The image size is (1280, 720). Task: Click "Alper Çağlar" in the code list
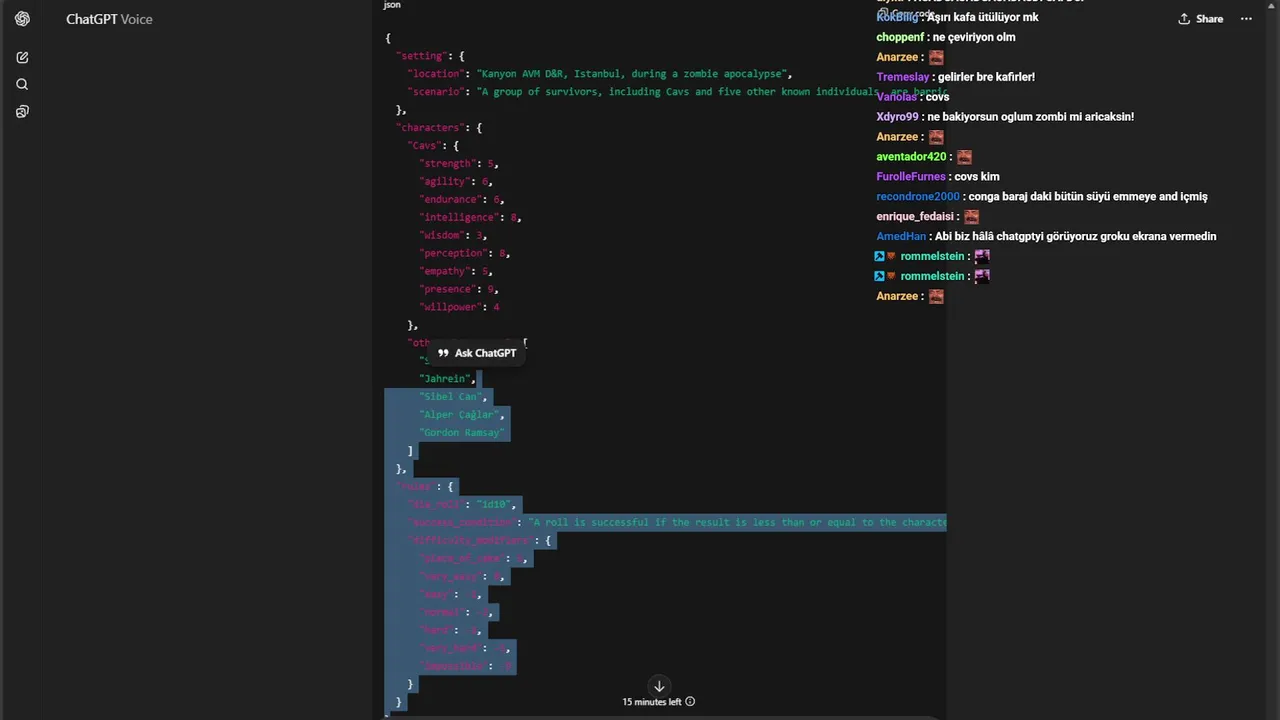tap(460, 415)
